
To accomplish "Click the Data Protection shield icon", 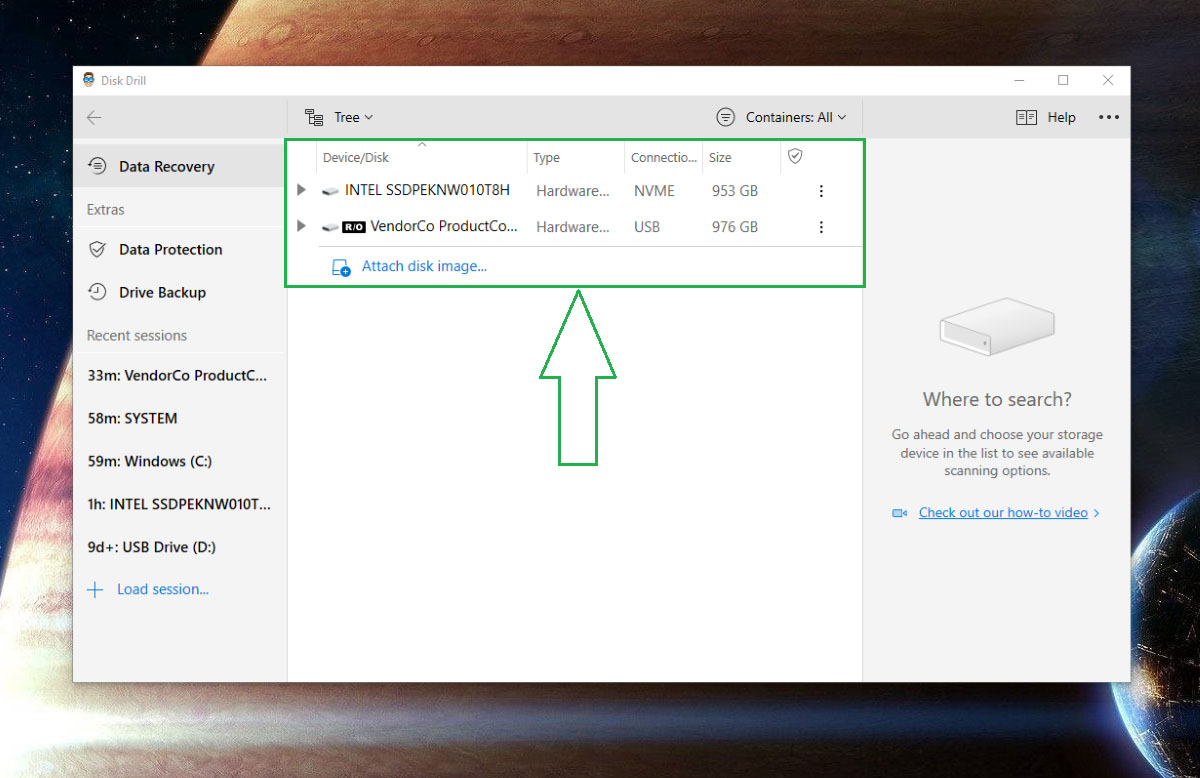I will [x=97, y=249].
